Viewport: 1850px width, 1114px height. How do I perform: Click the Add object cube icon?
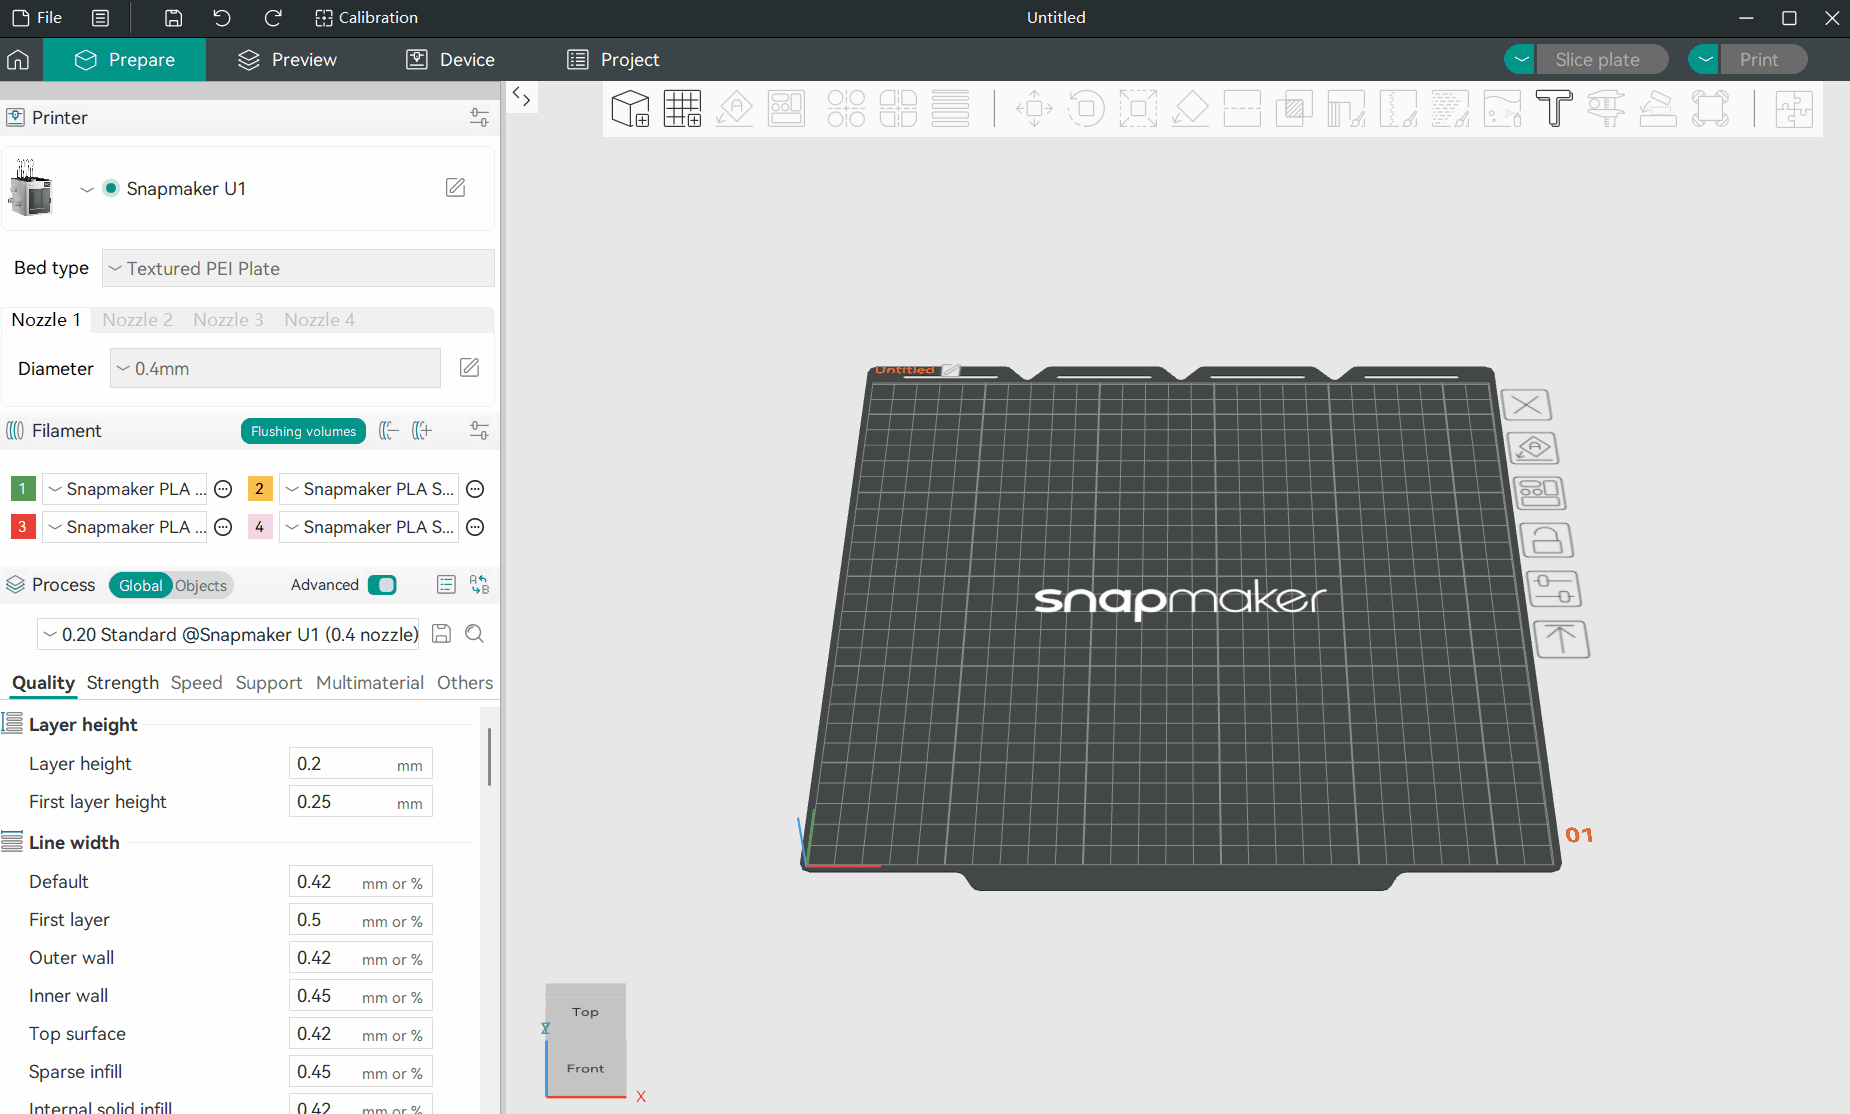[630, 108]
